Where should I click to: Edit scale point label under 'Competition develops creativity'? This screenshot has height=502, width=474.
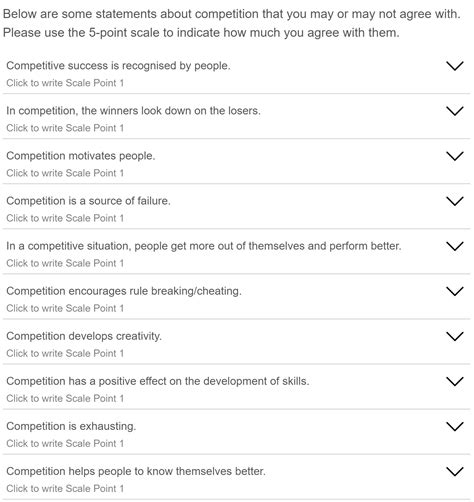[65, 353]
